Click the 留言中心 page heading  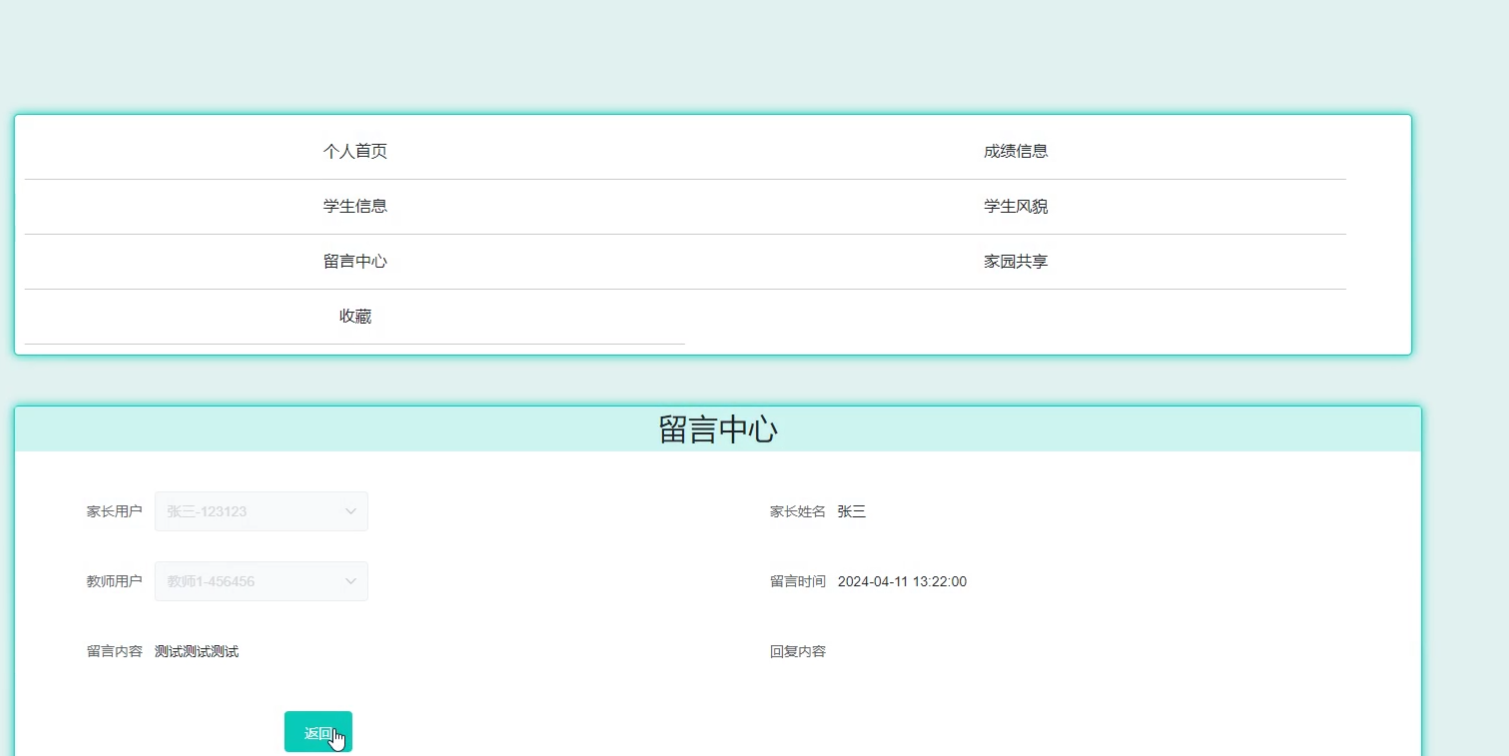point(718,429)
